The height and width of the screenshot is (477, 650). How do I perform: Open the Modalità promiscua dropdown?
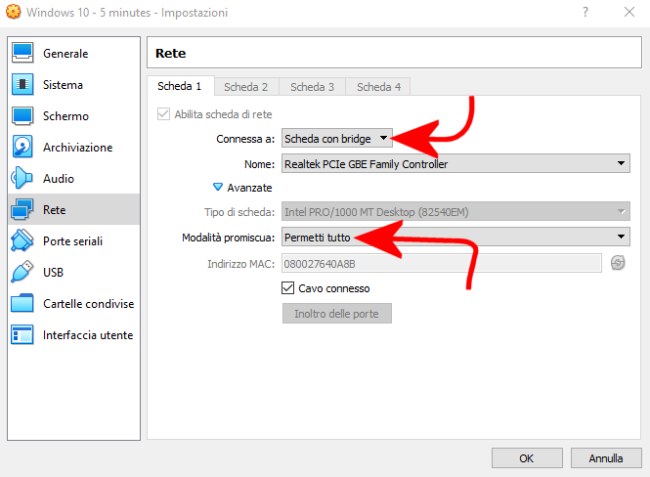click(456, 237)
